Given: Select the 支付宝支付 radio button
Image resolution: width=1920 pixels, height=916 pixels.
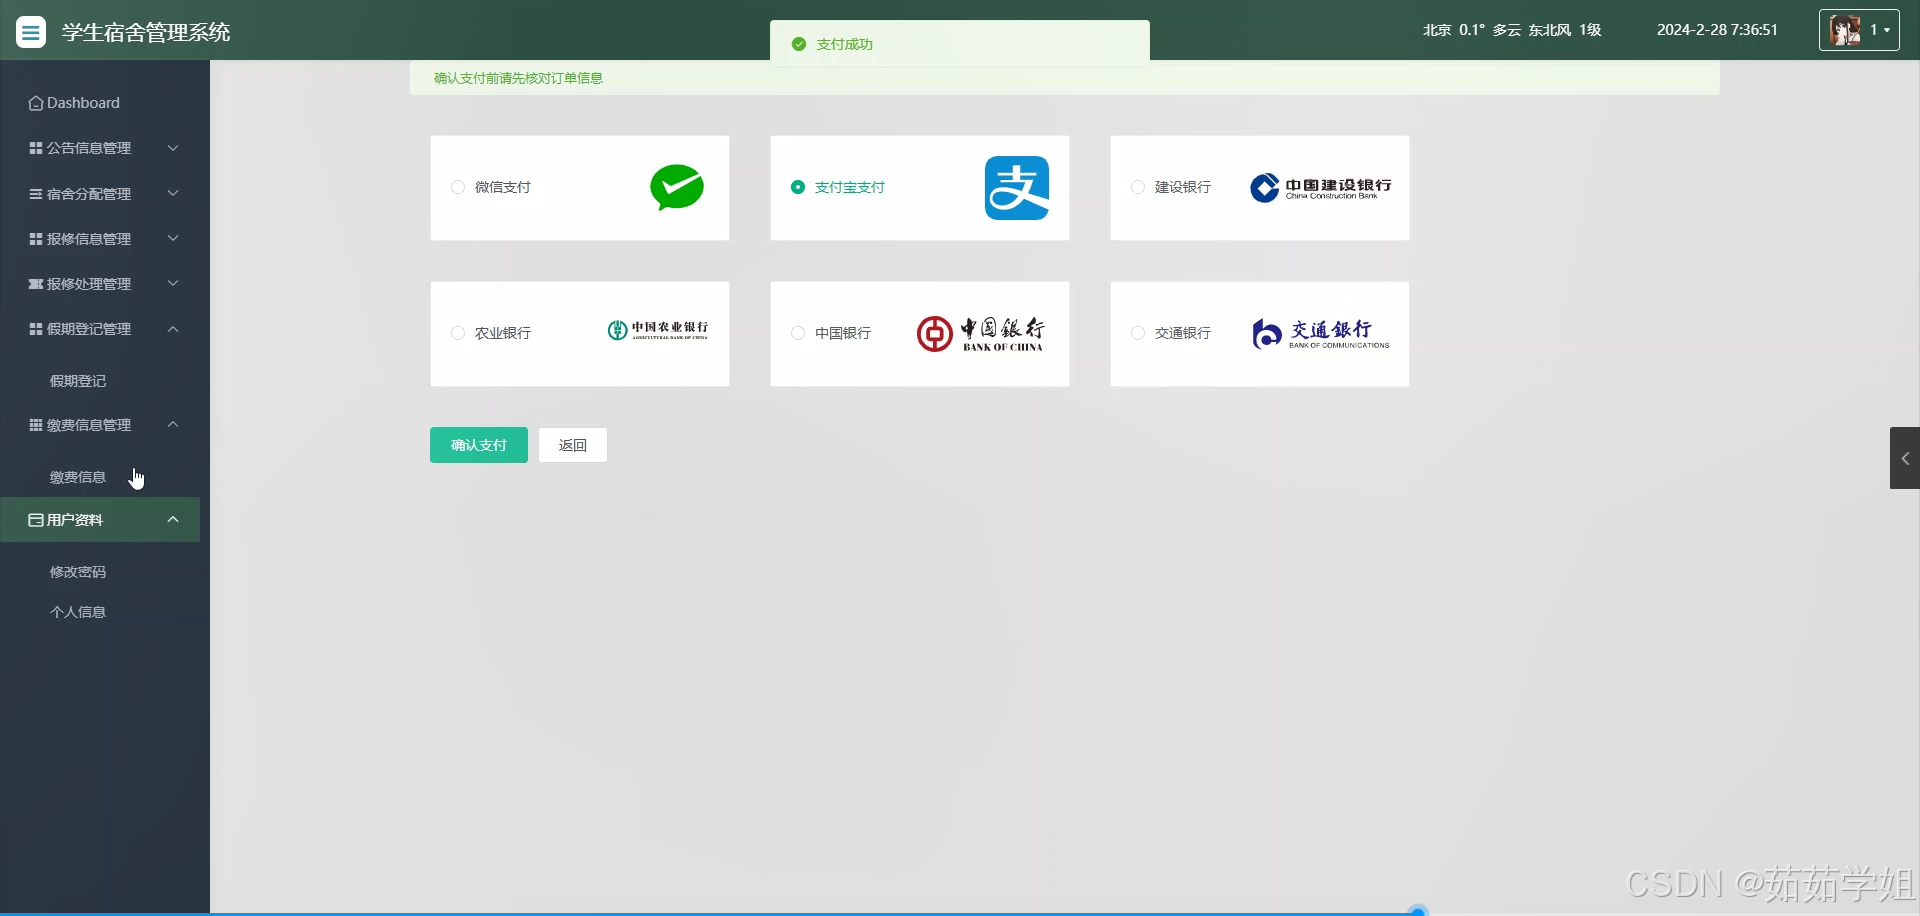Looking at the screenshot, I should tap(798, 187).
